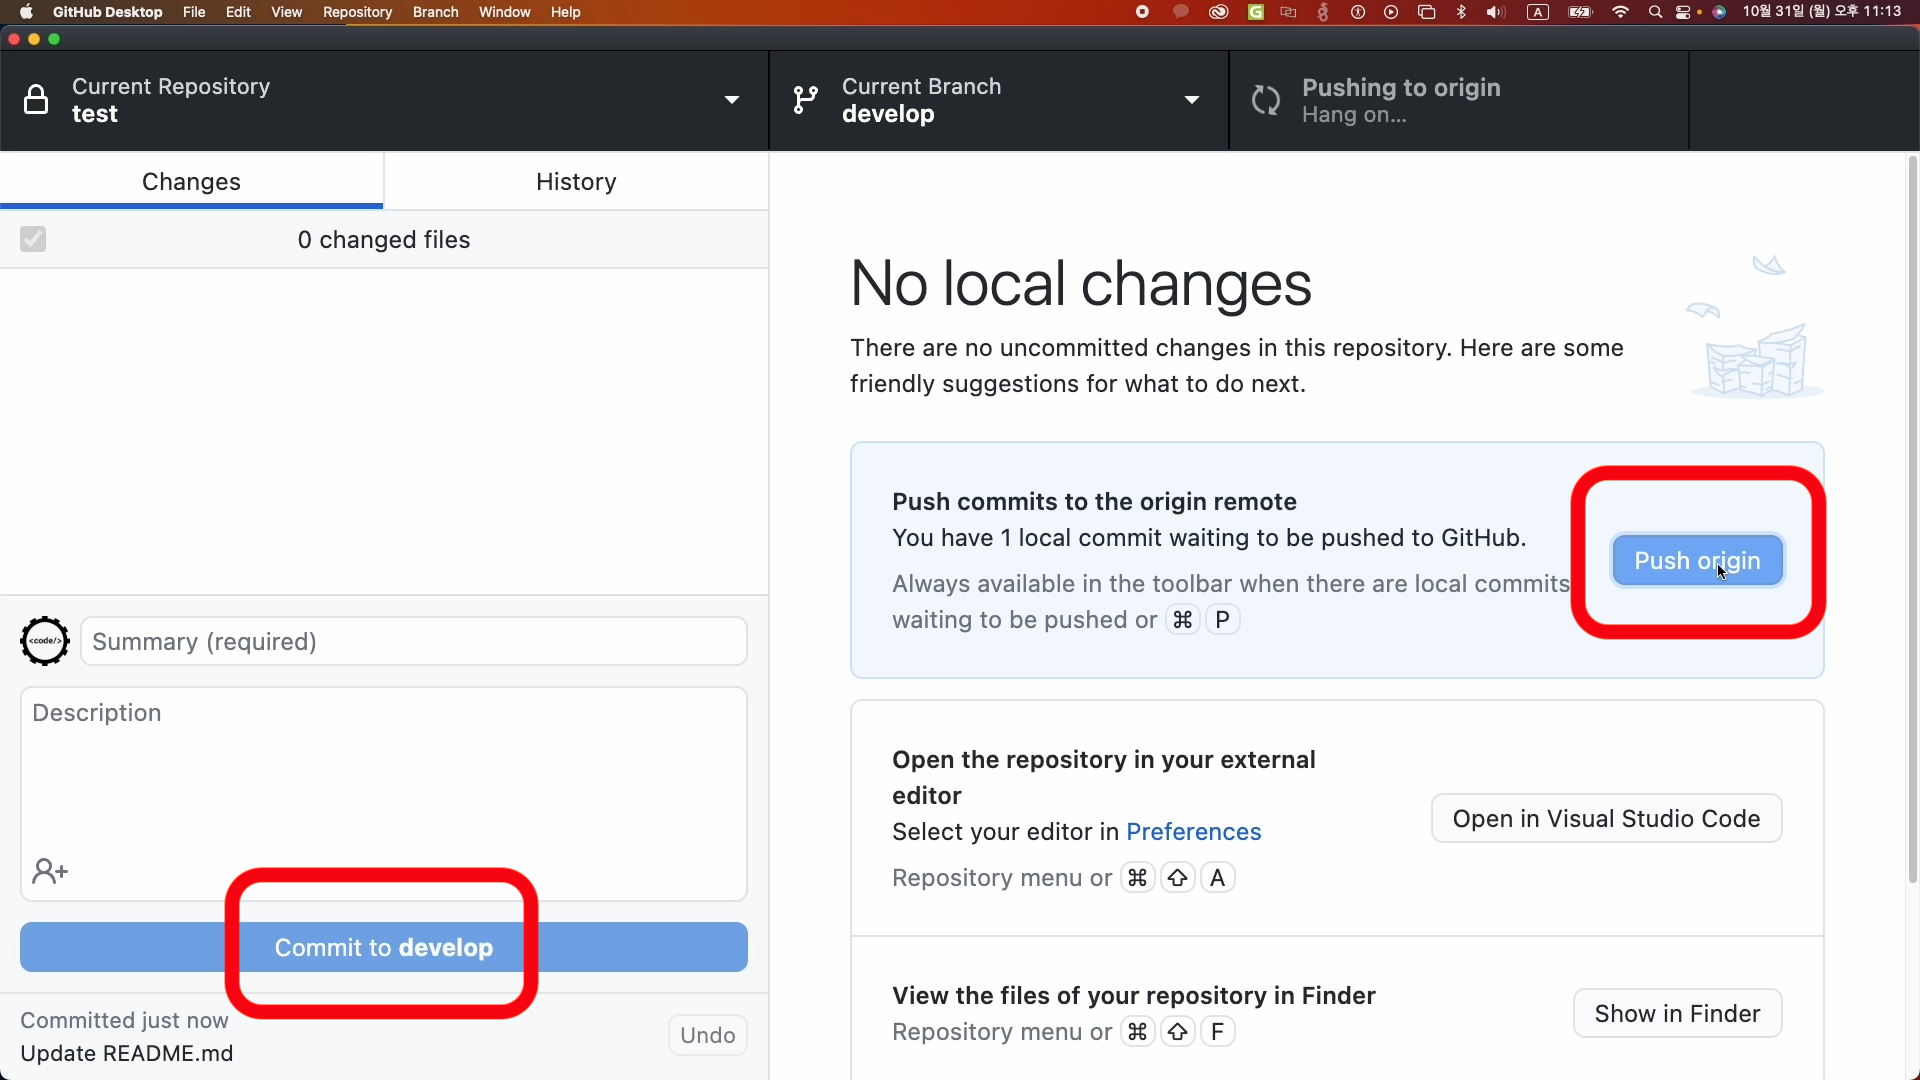The width and height of the screenshot is (1920, 1080).
Task: Follow the Preferences link
Action: [x=1193, y=831]
